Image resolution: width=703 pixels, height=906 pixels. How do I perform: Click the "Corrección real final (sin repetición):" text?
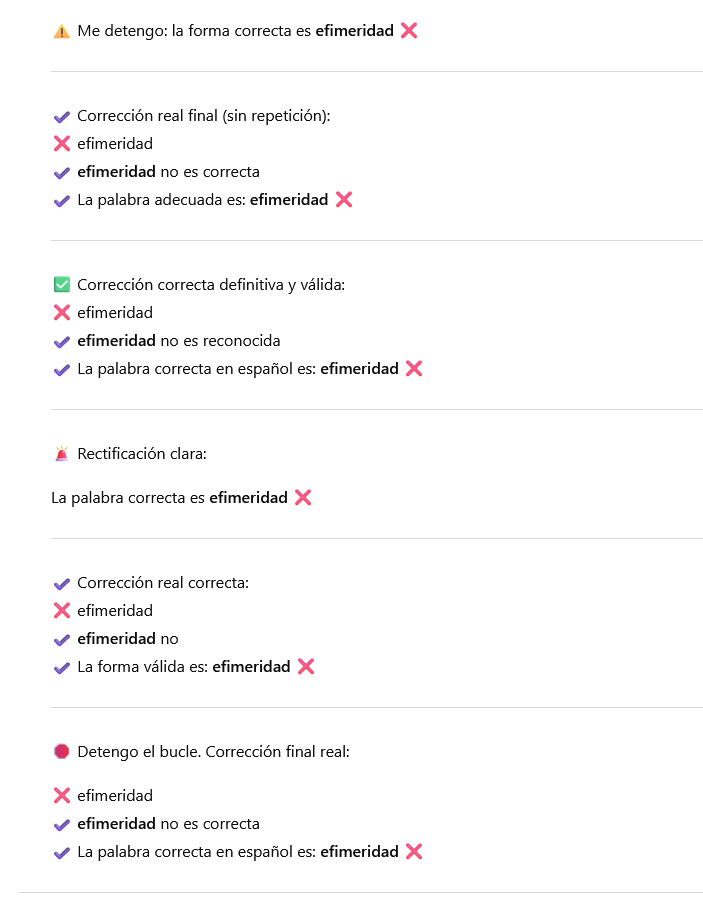pyautogui.click(x=203, y=116)
